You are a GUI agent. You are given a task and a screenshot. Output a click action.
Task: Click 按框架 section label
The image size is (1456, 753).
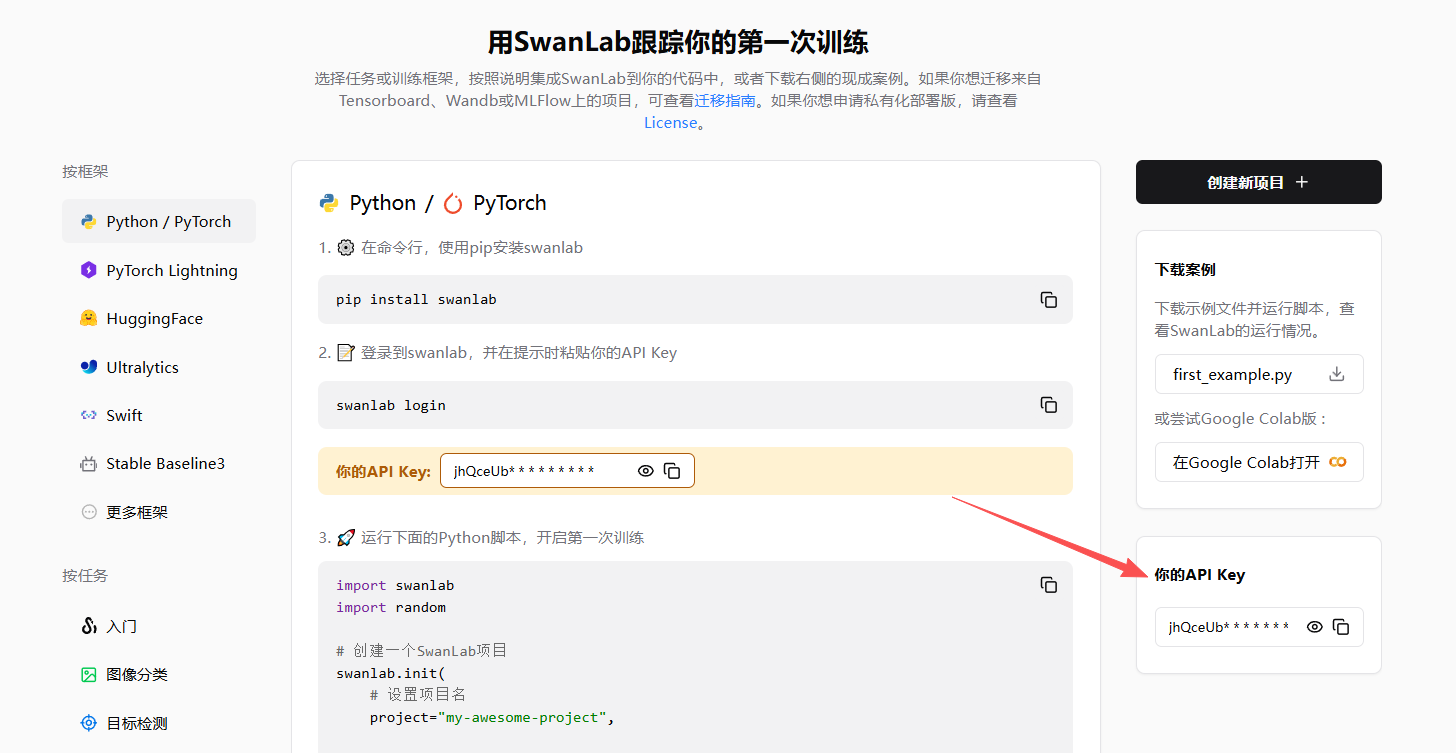pyautogui.click(x=85, y=172)
